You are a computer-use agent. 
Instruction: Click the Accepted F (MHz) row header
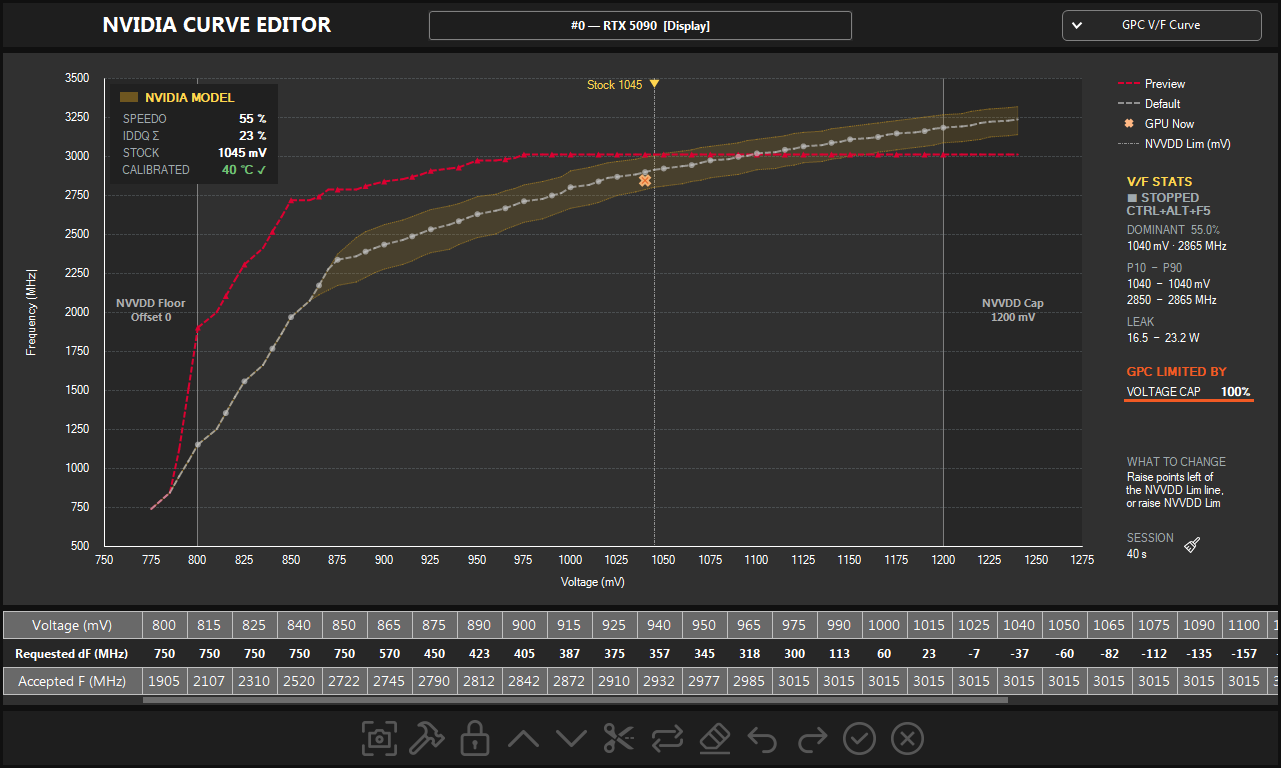coord(73,681)
